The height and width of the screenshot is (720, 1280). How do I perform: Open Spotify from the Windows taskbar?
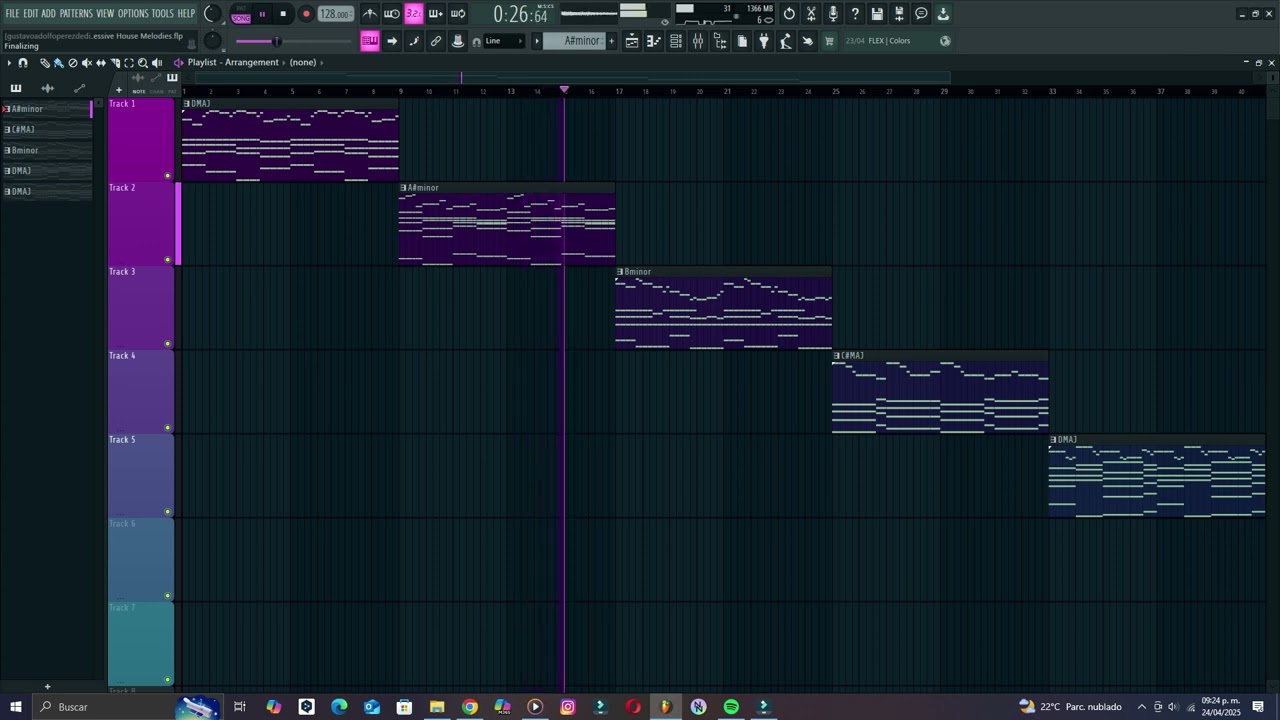point(731,707)
